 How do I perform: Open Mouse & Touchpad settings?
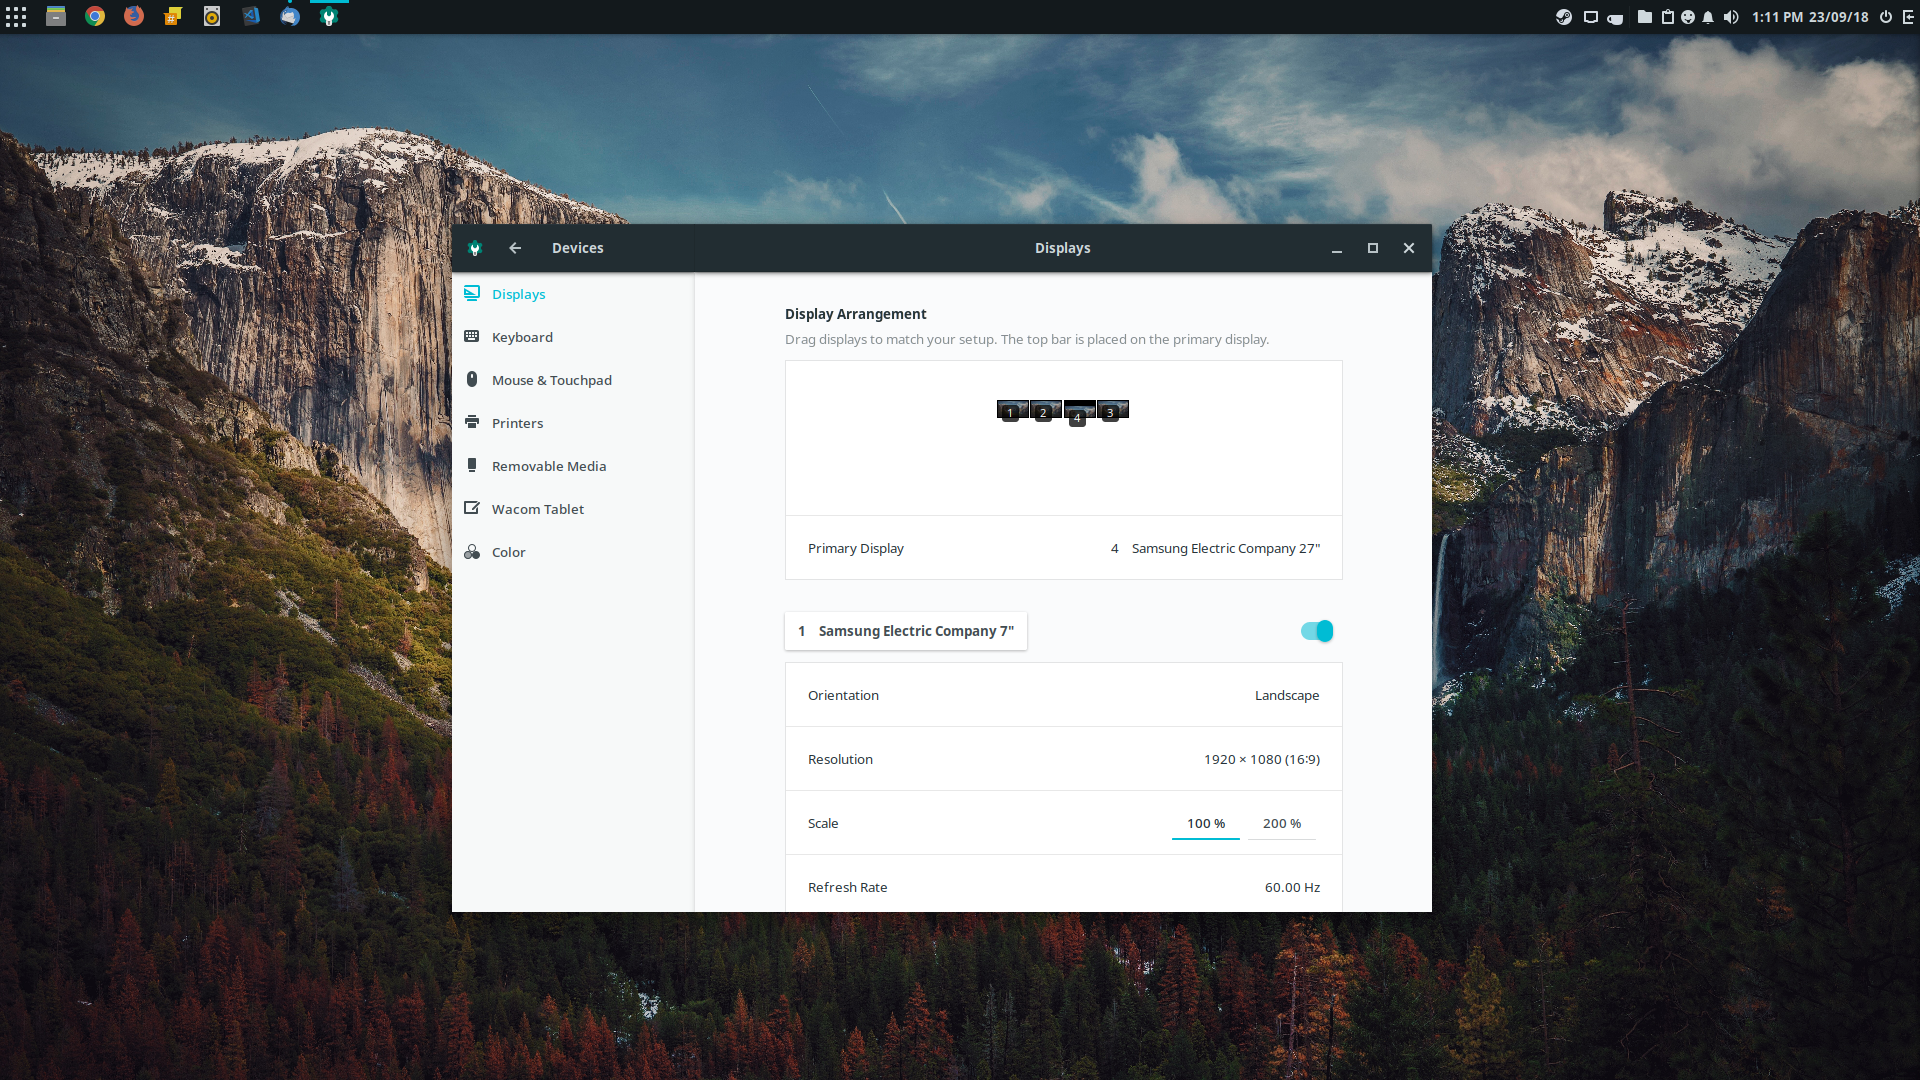point(572,380)
